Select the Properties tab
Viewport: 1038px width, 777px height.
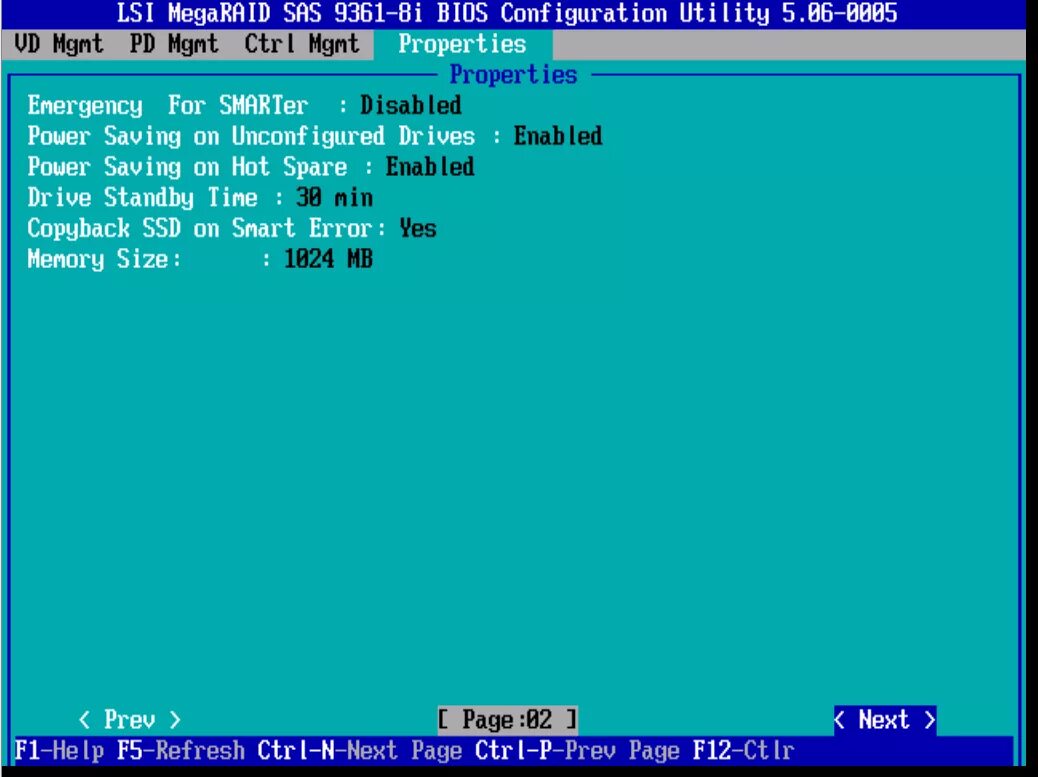[463, 44]
